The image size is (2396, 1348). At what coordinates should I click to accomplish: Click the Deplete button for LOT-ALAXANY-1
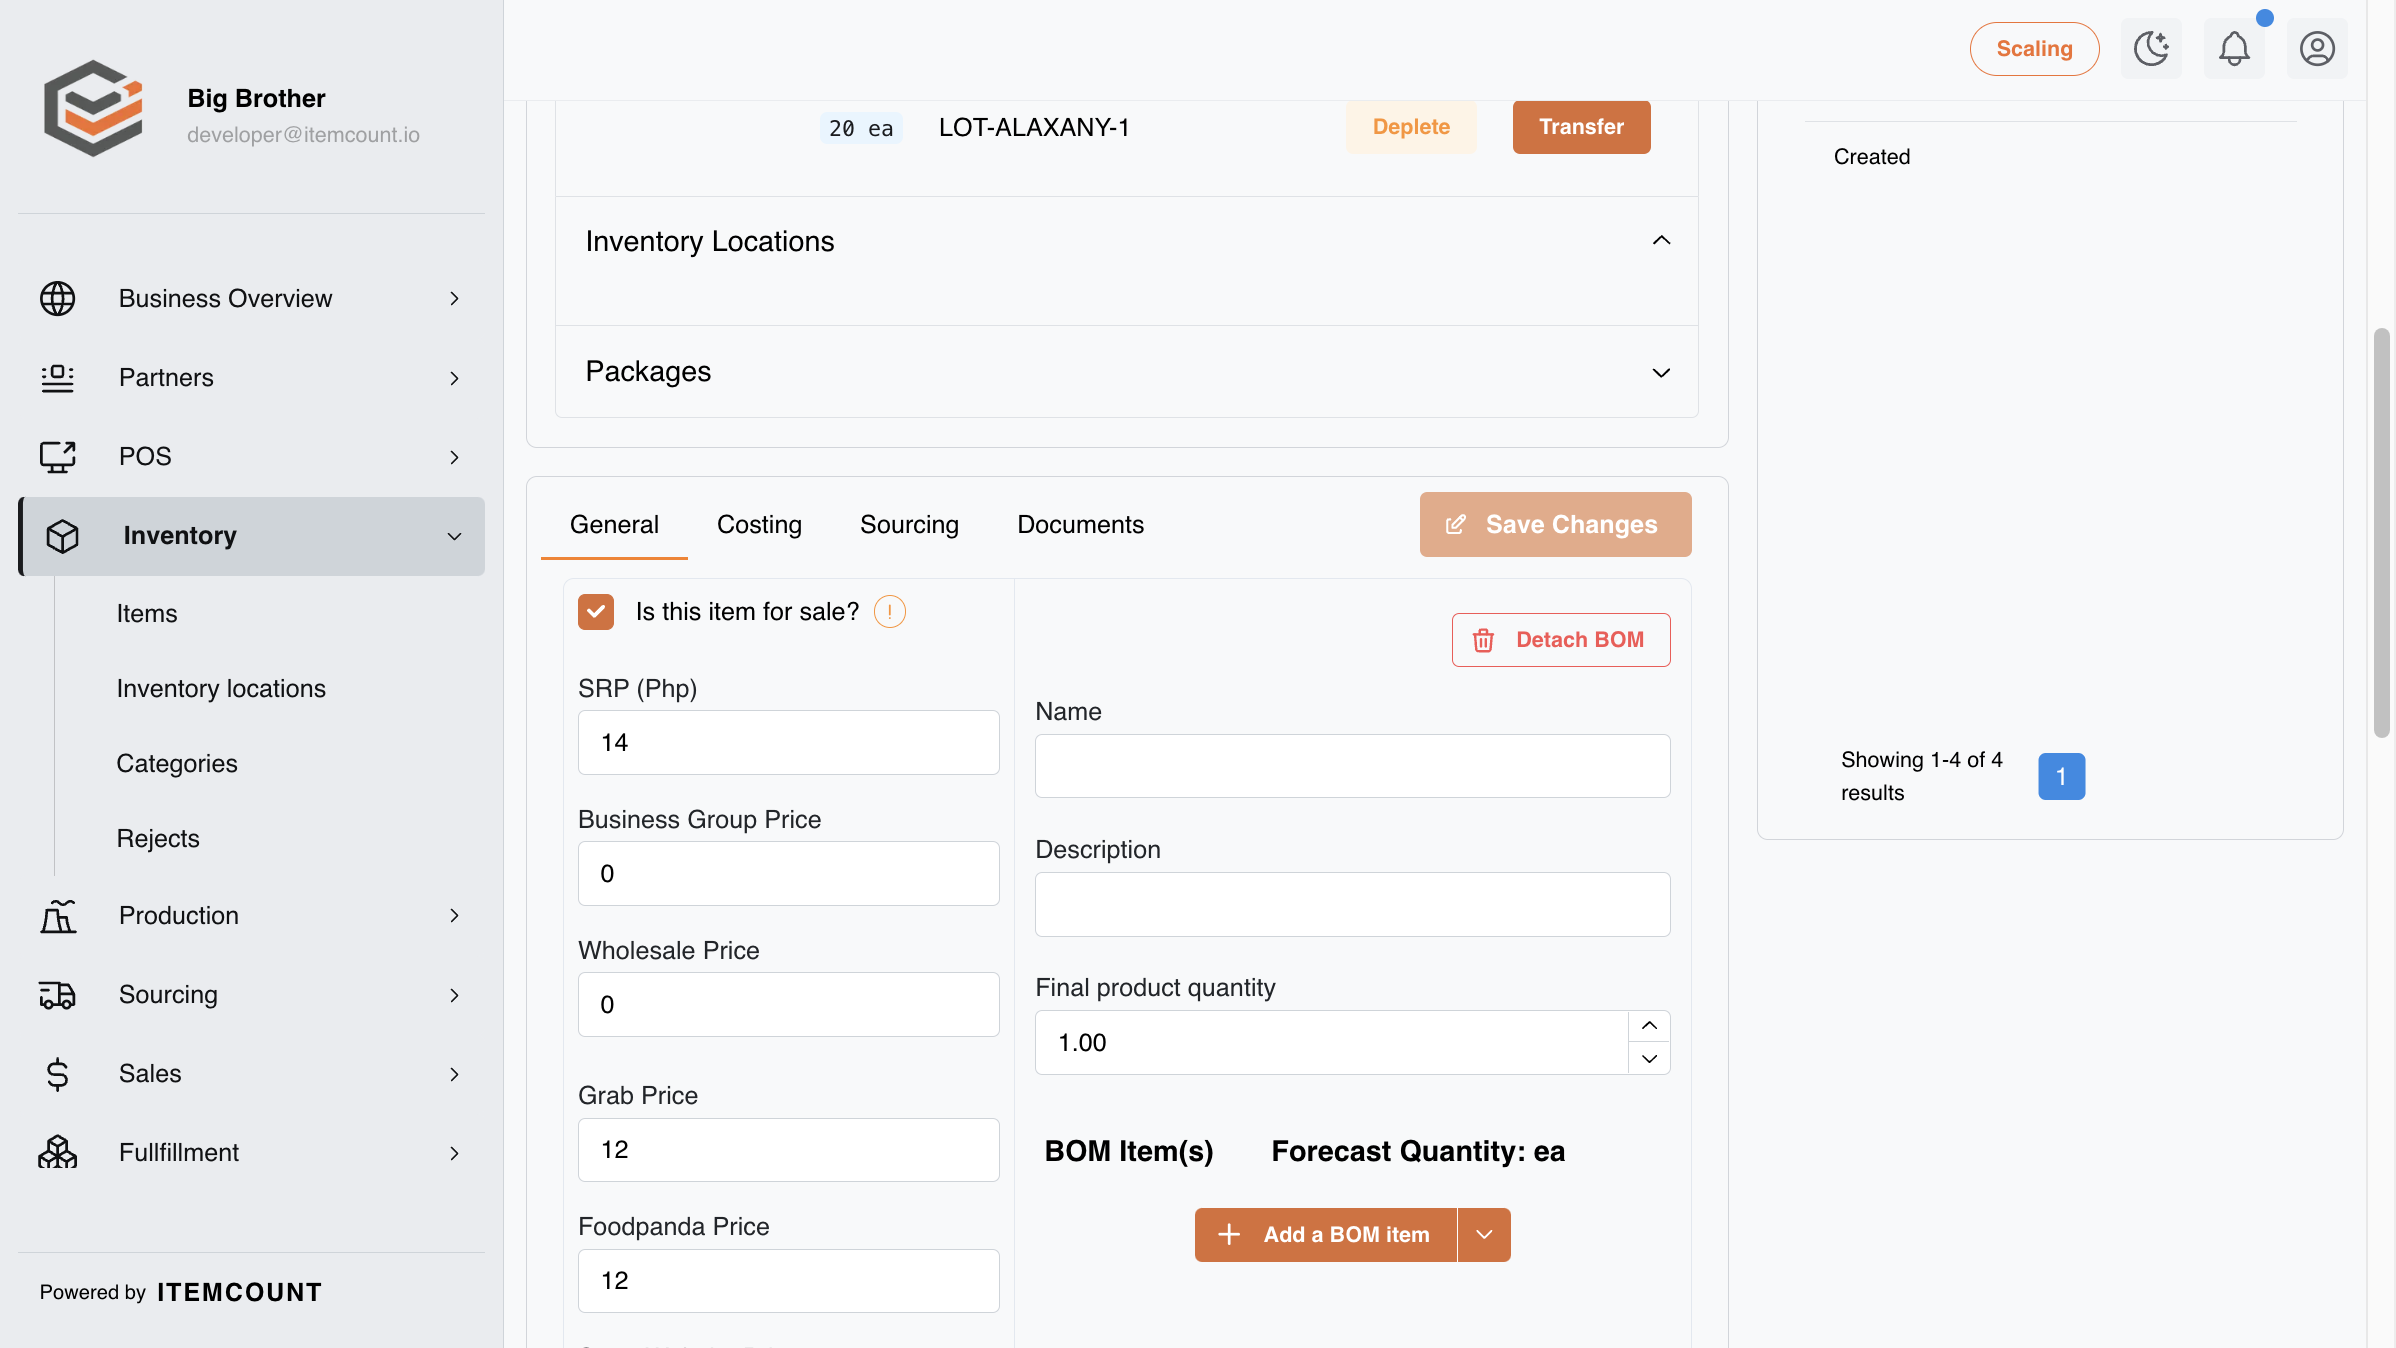(x=1411, y=127)
